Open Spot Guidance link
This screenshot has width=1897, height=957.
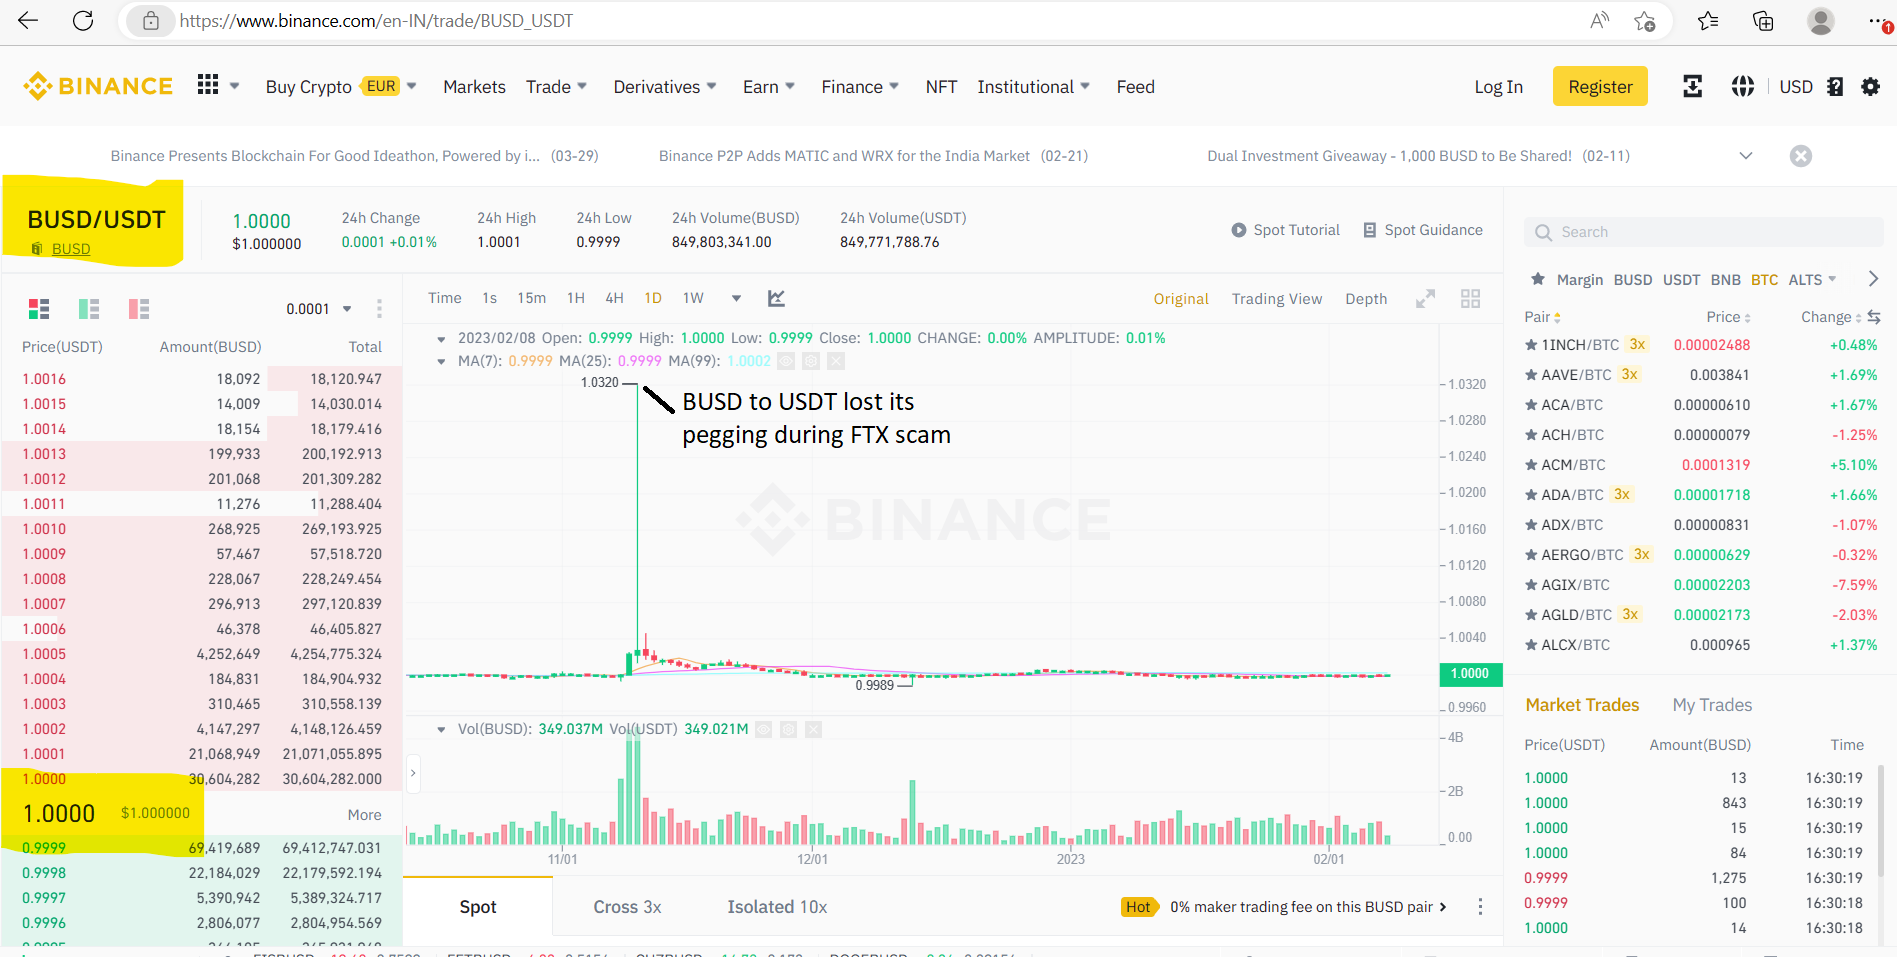(x=1422, y=230)
